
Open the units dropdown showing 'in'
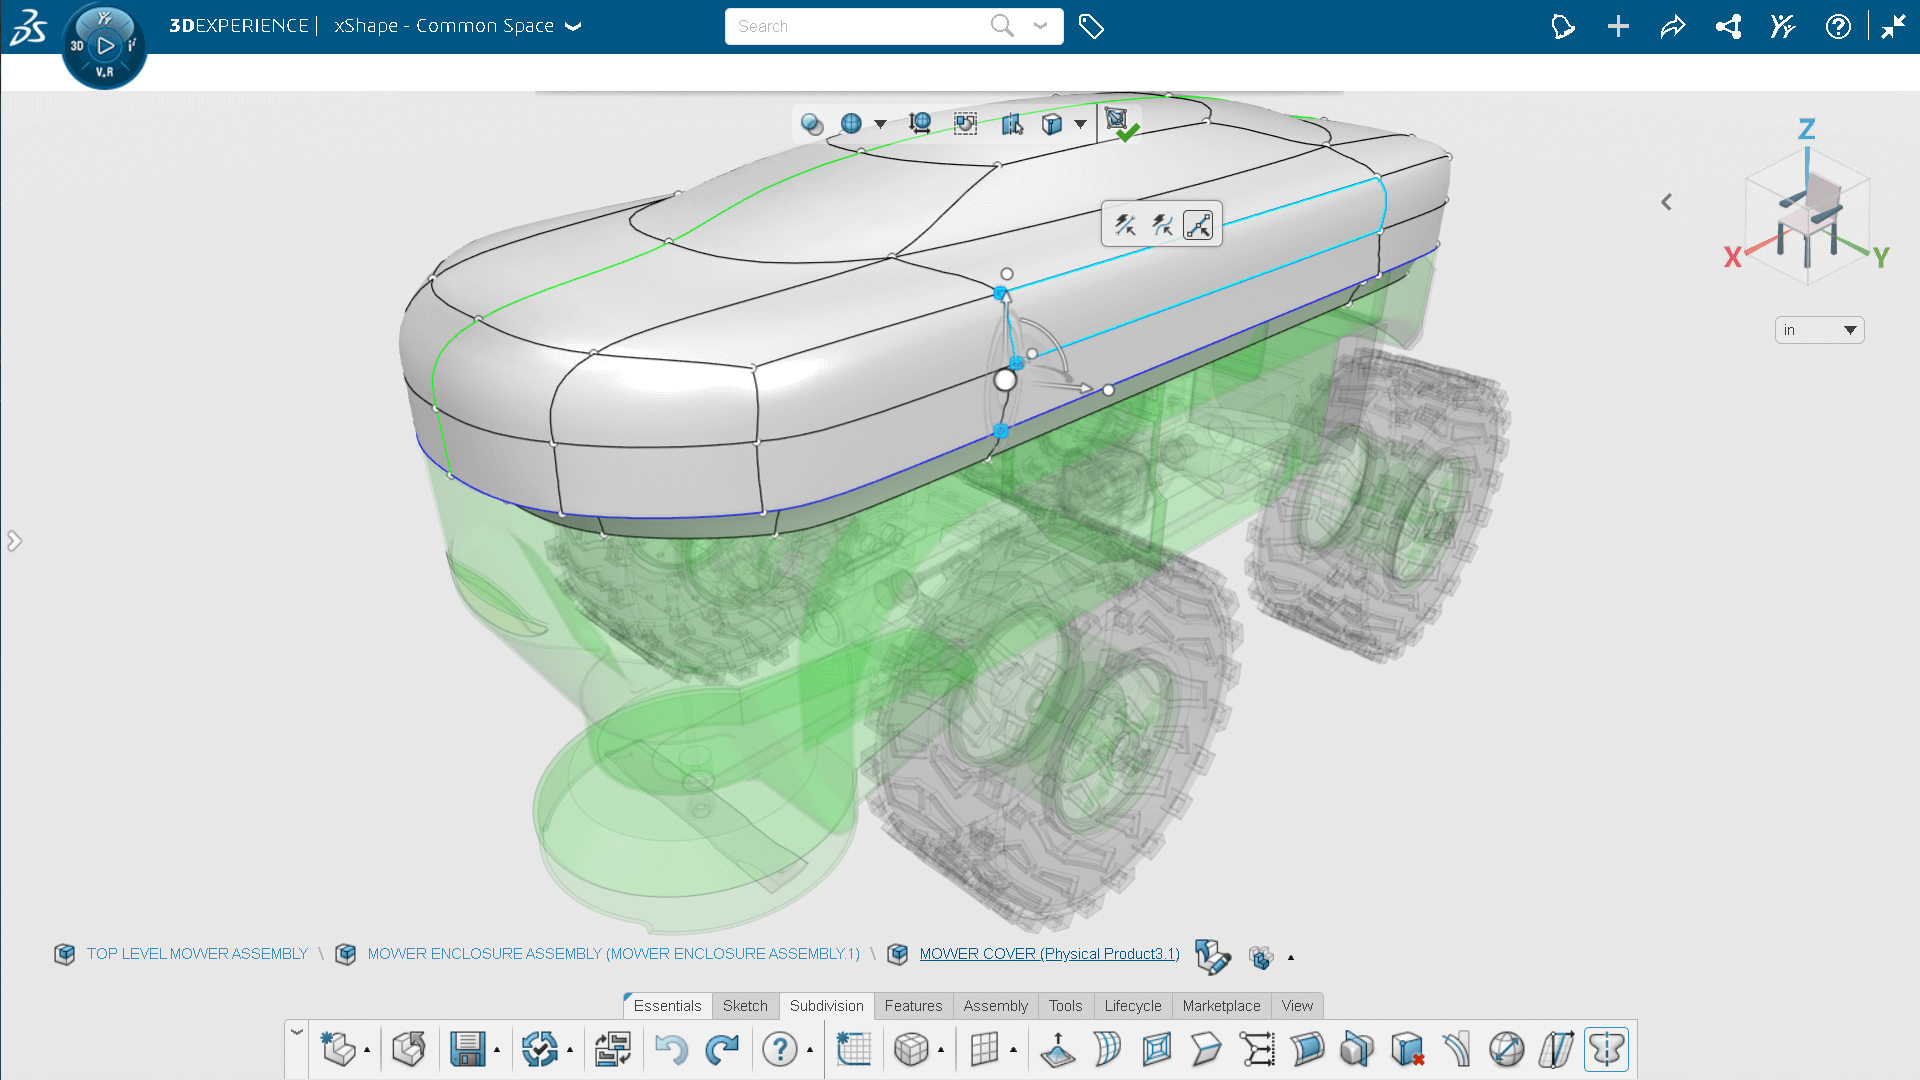(1819, 330)
